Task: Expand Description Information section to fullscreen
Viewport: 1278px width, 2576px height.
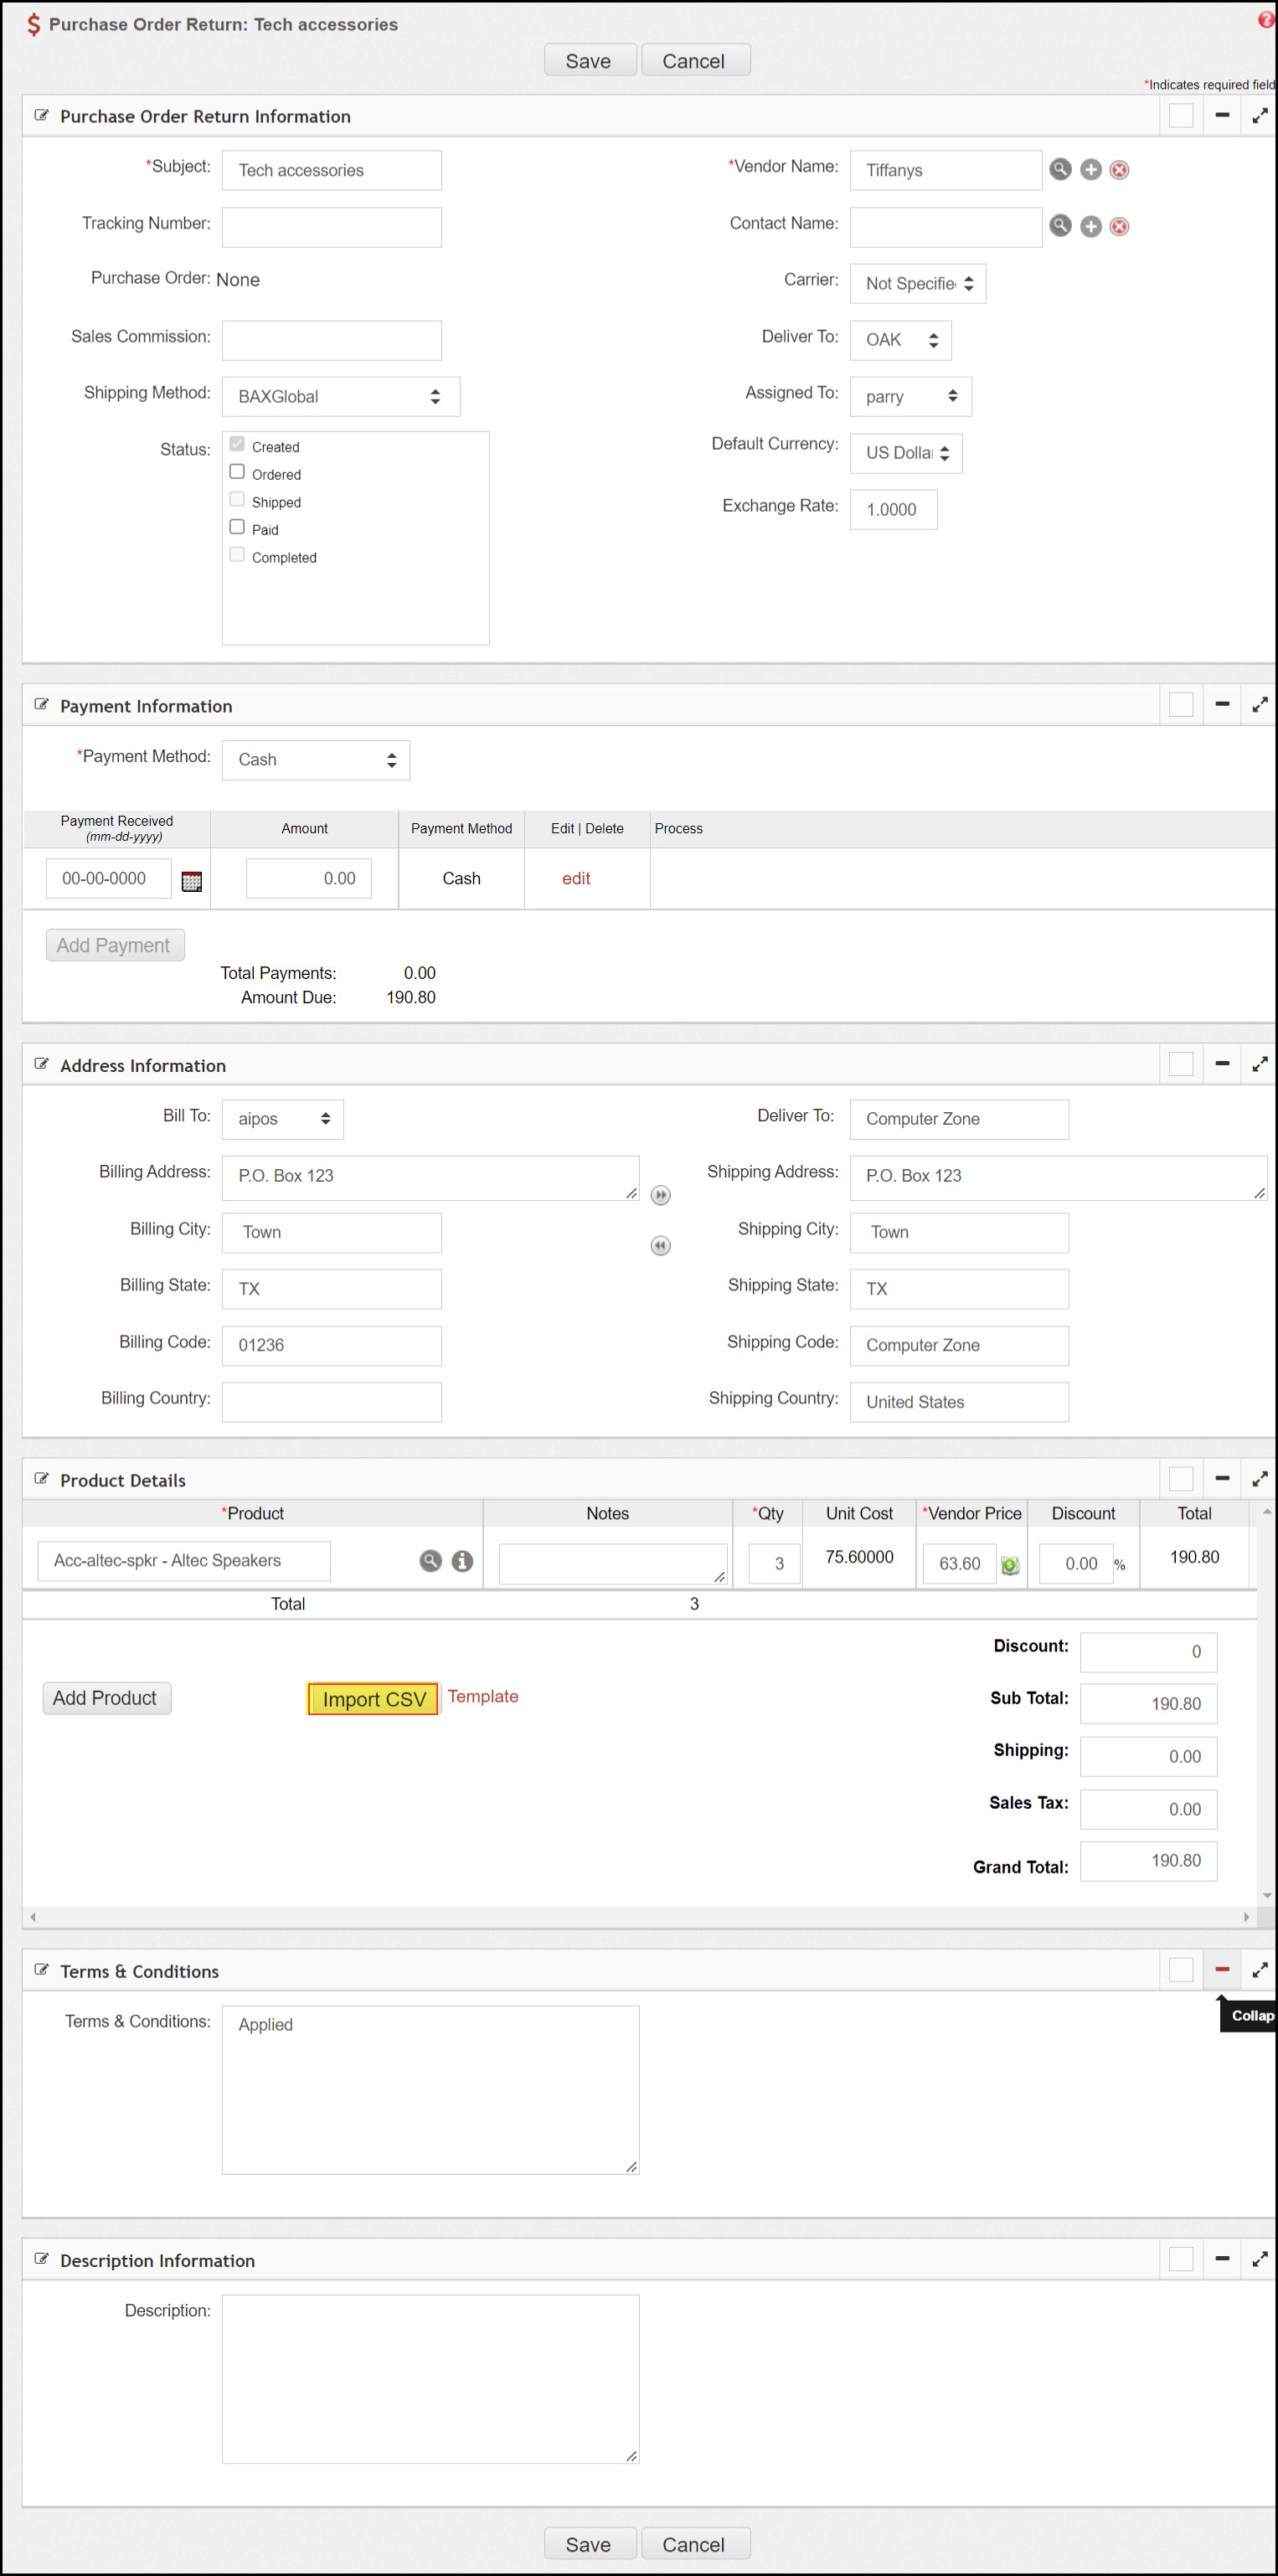Action: pos(1260,2259)
